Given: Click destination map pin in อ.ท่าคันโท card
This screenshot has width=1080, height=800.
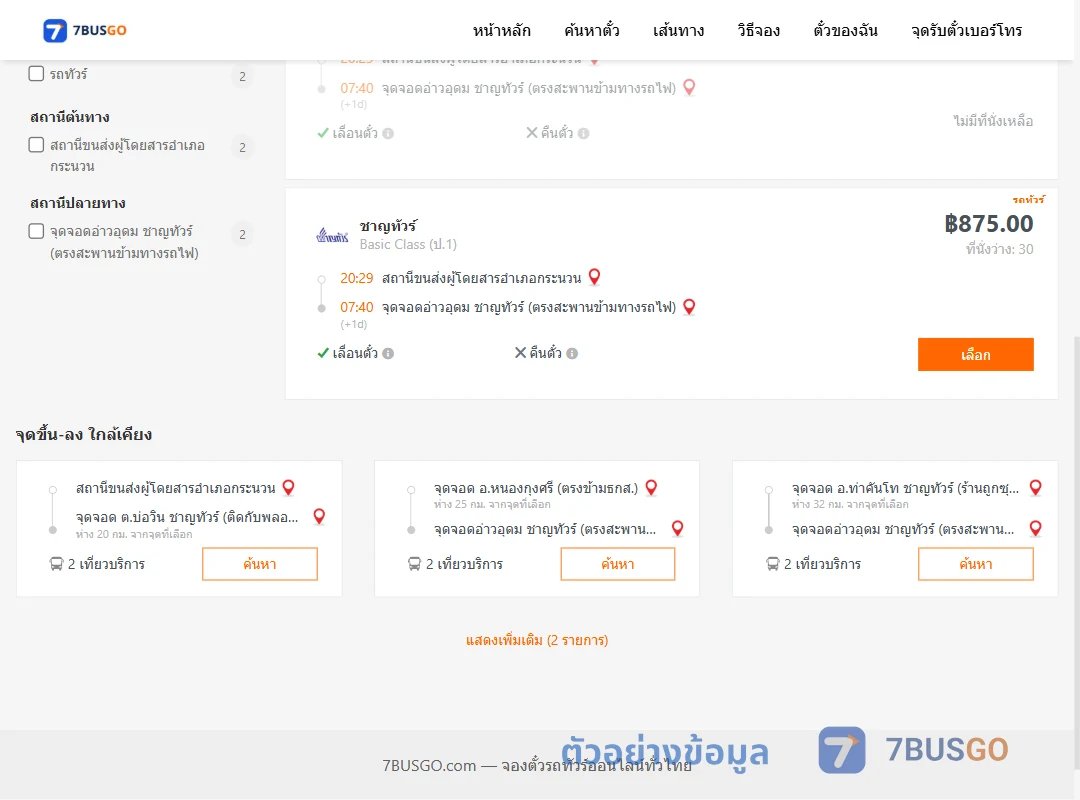Looking at the screenshot, I should coord(1035,529).
